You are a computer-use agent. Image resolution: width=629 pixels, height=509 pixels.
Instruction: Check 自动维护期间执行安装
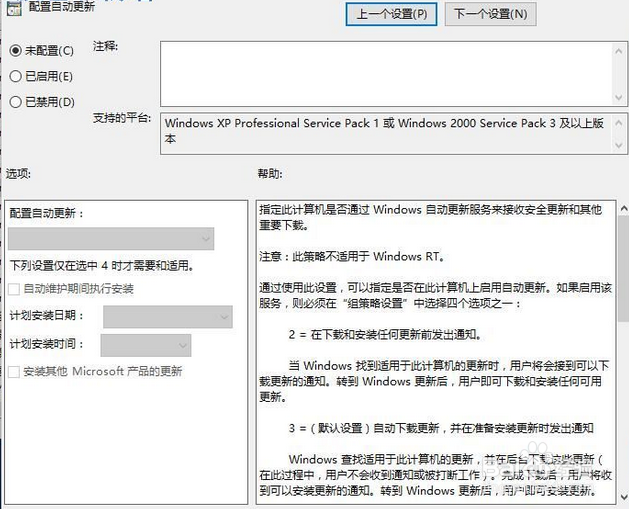pyautogui.click(x=14, y=289)
